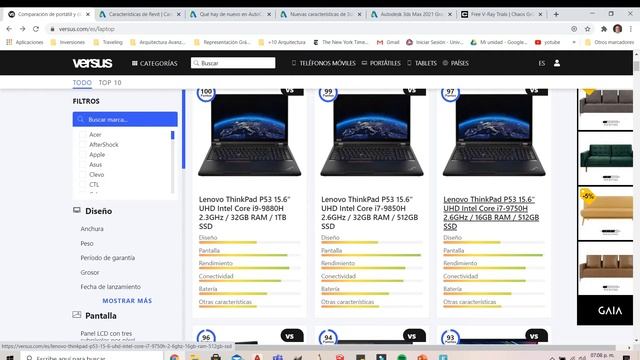
Task: Go back in browser history
Action: pyautogui.click(x=9, y=29)
